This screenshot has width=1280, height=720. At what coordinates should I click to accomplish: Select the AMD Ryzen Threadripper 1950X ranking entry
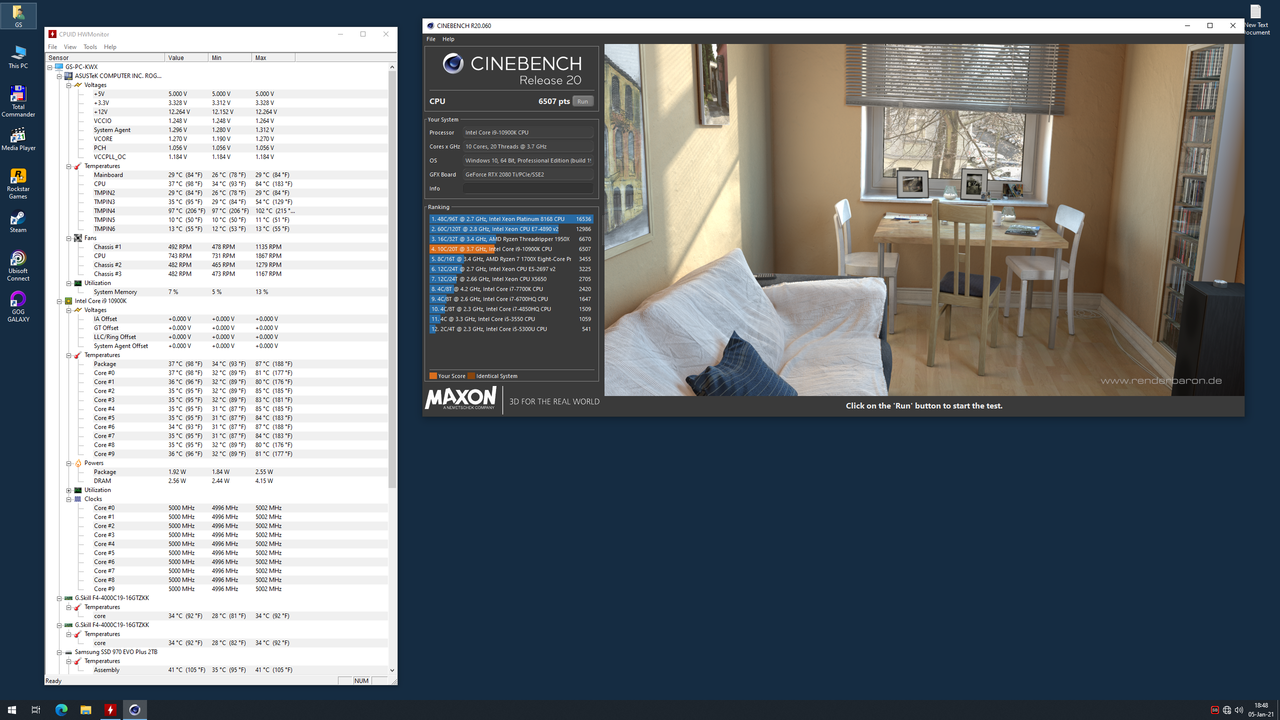[511, 239]
